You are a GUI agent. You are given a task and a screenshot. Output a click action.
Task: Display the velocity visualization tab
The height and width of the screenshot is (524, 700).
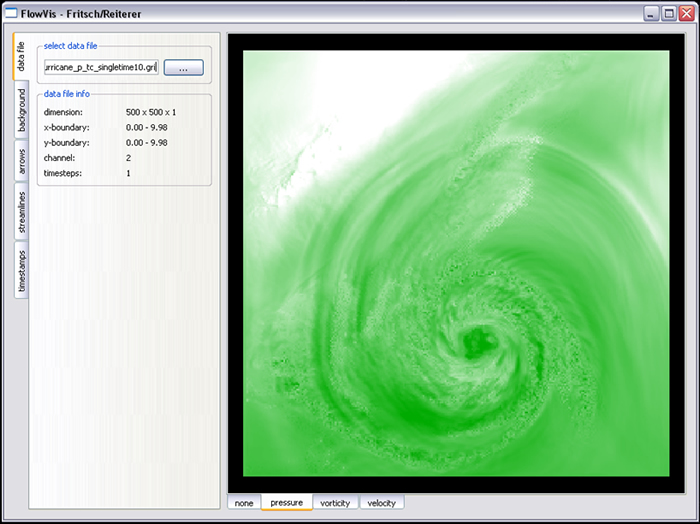tap(381, 503)
